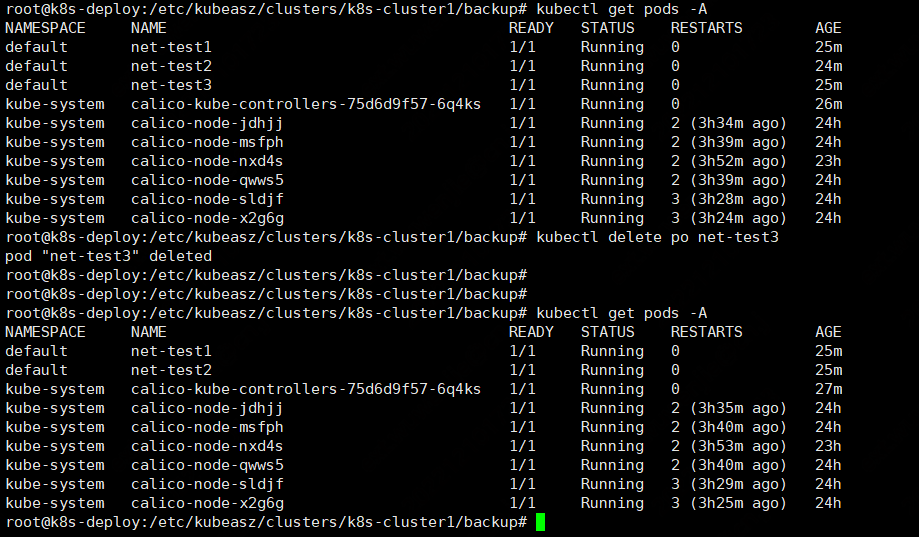Click the green terminal cursor block
Image resolution: width=919 pixels, height=537 pixels.
541,522
